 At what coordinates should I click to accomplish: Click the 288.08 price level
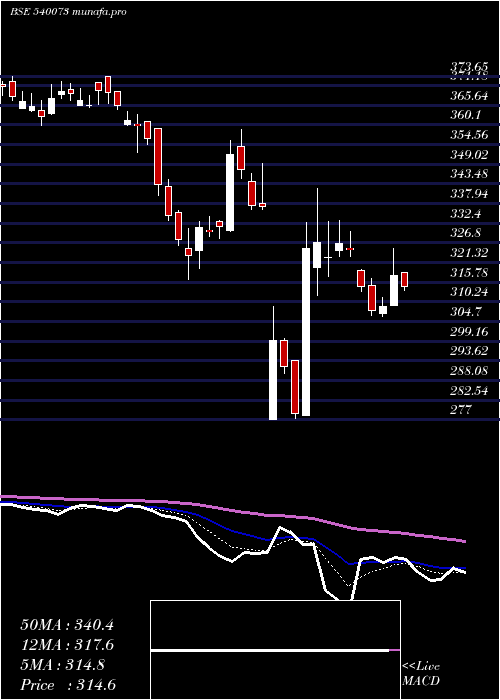[x=469, y=371]
